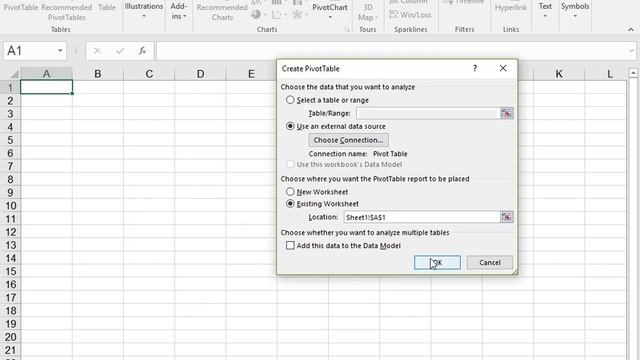Click the 3D Map button
The image size is (640, 360).
click(368, 12)
